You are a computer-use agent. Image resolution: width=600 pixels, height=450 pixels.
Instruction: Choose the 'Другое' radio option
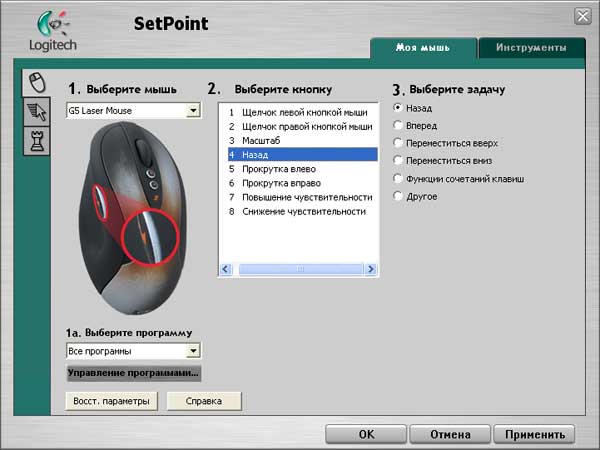pos(399,197)
